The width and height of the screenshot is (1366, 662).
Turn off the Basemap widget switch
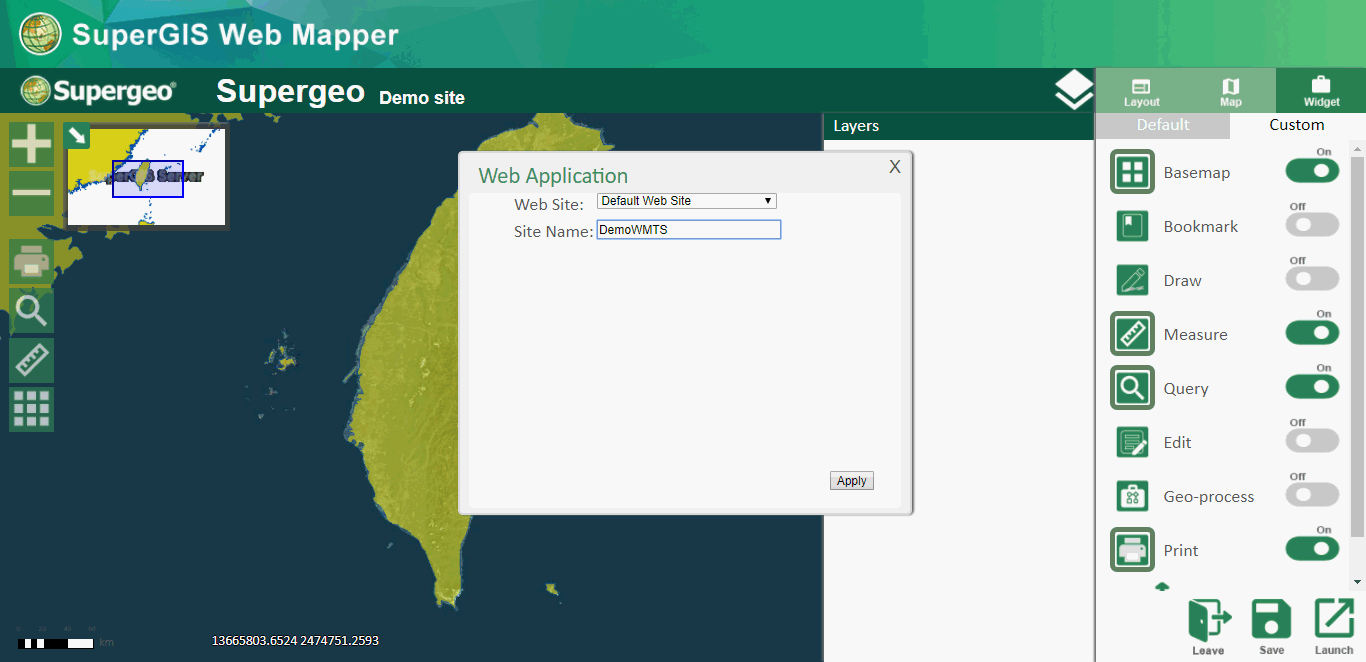click(1312, 171)
